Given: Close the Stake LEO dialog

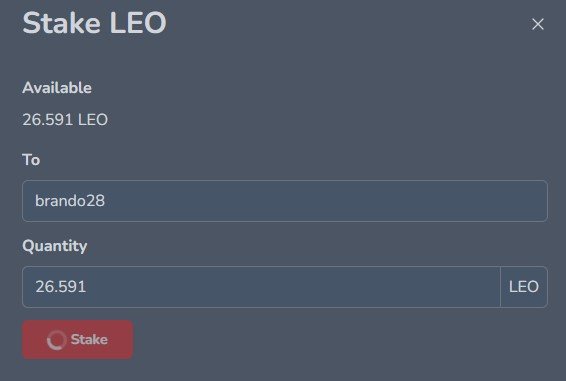Looking at the screenshot, I should pos(537,24).
